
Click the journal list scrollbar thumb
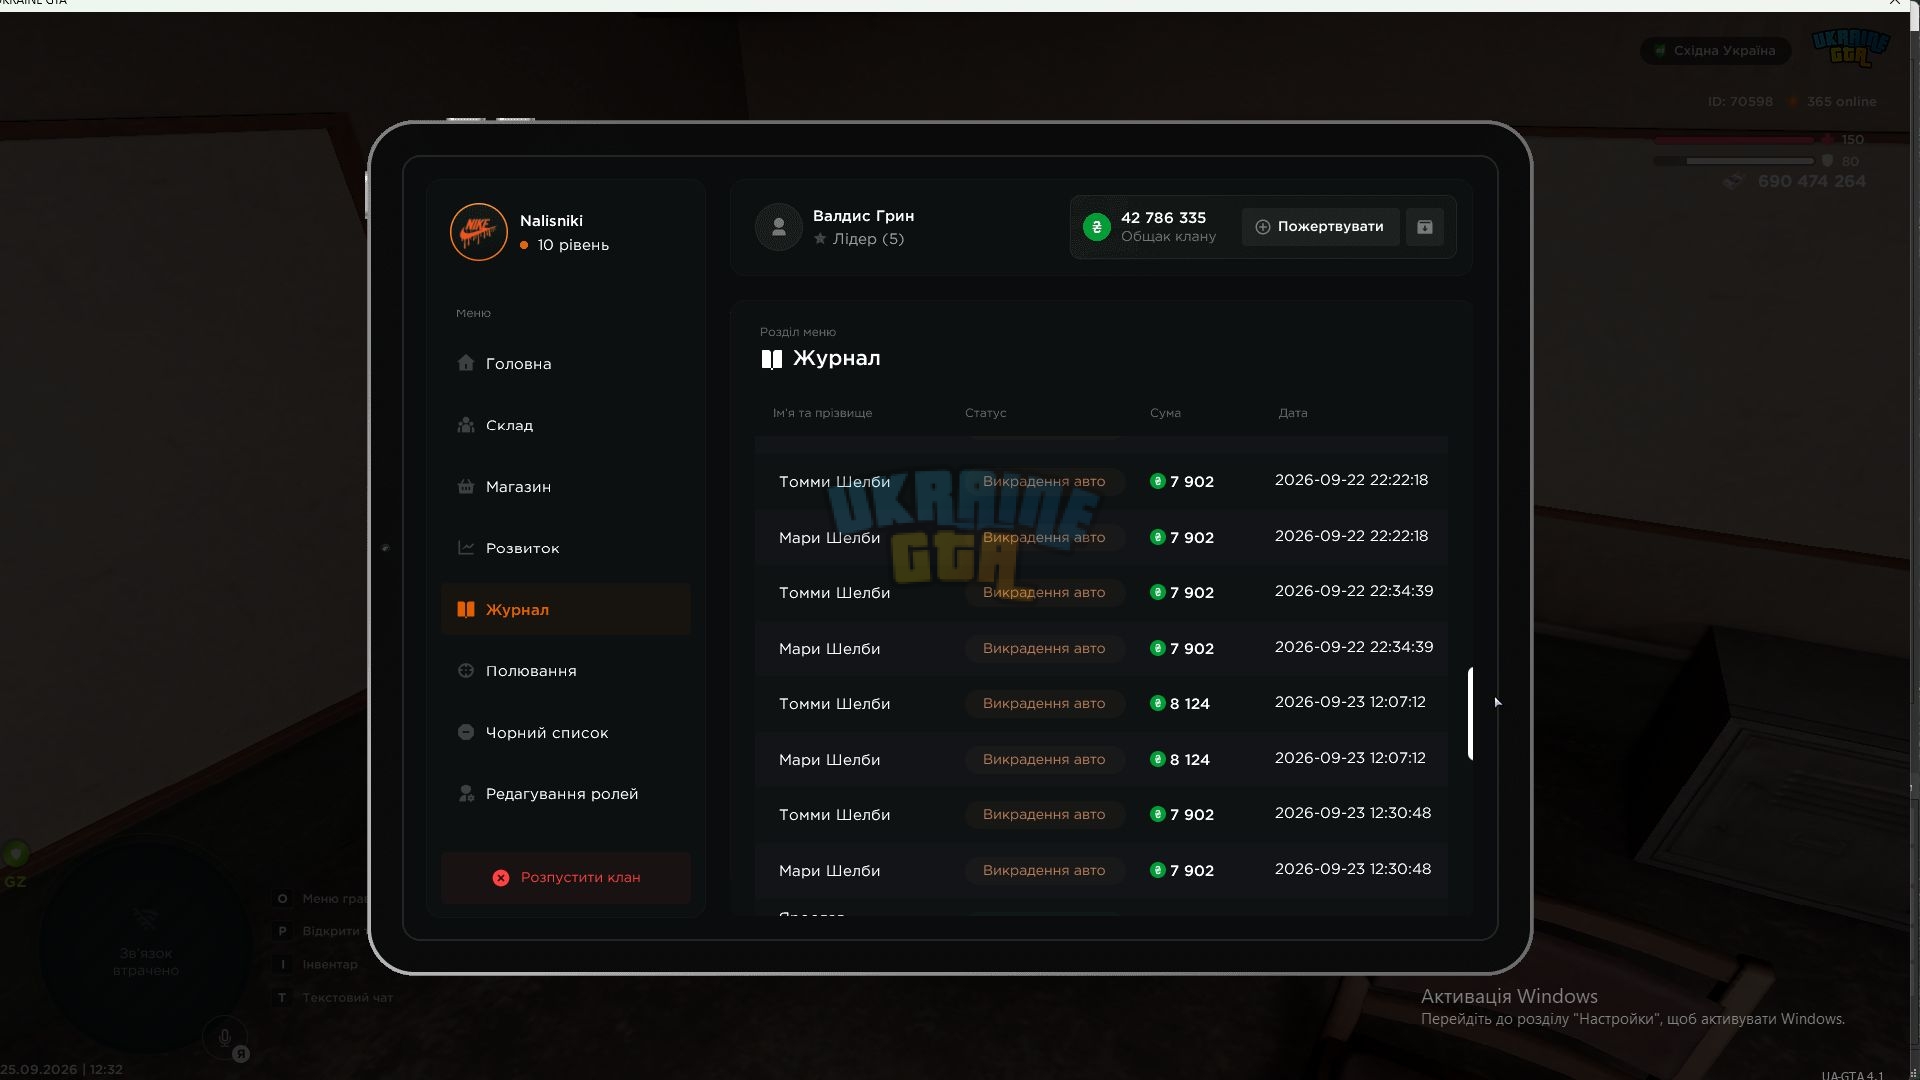(x=1470, y=713)
